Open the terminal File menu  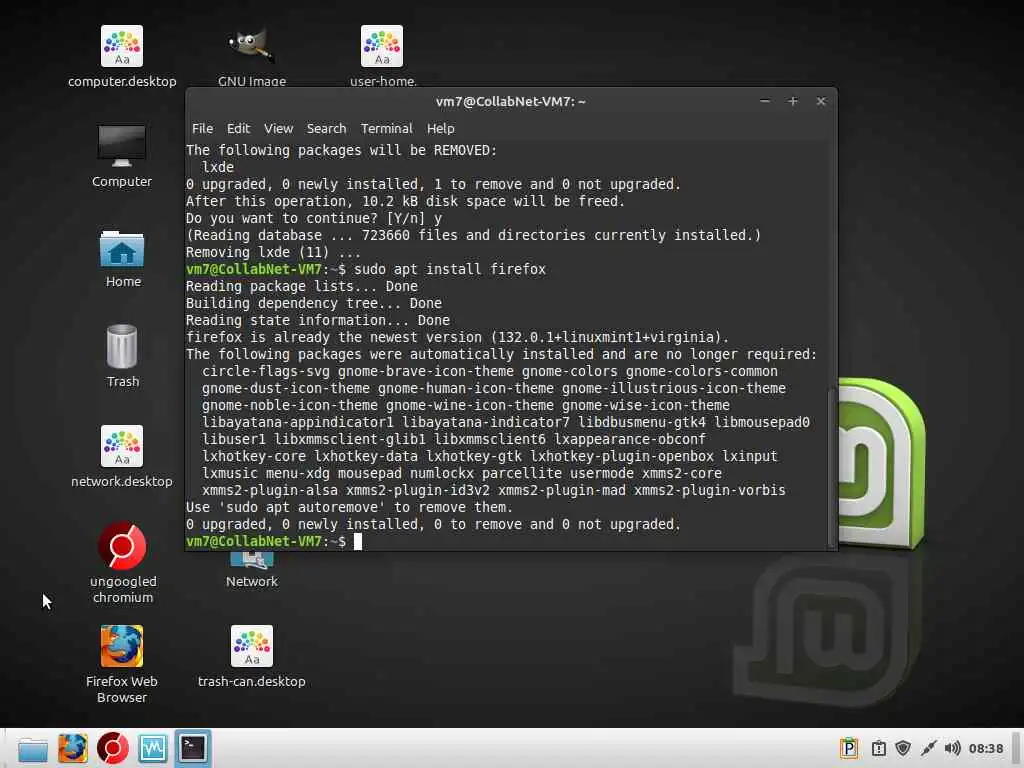[x=202, y=129]
